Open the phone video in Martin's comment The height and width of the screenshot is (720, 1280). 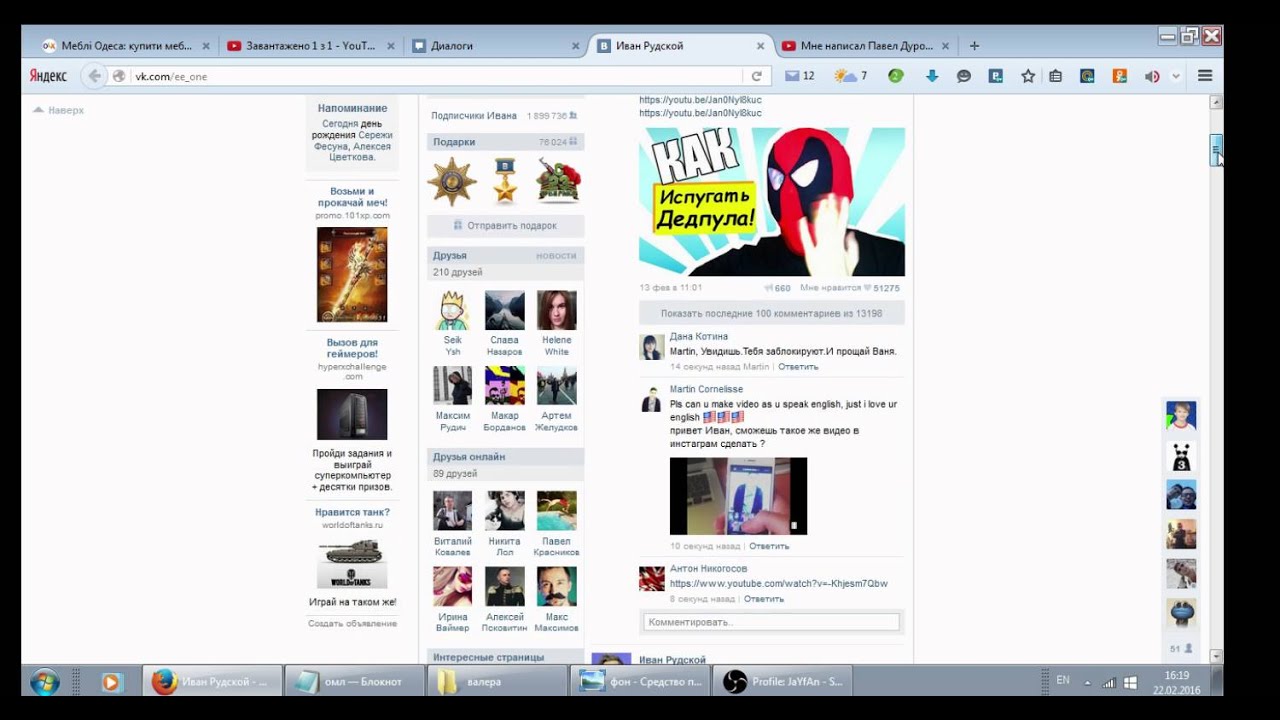tap(738, 496)
